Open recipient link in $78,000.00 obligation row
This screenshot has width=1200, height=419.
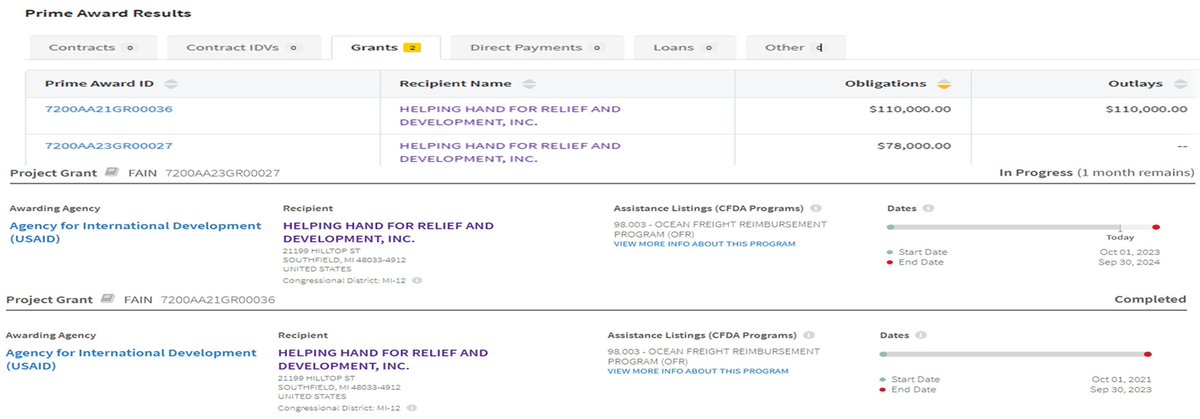(510, 152)
